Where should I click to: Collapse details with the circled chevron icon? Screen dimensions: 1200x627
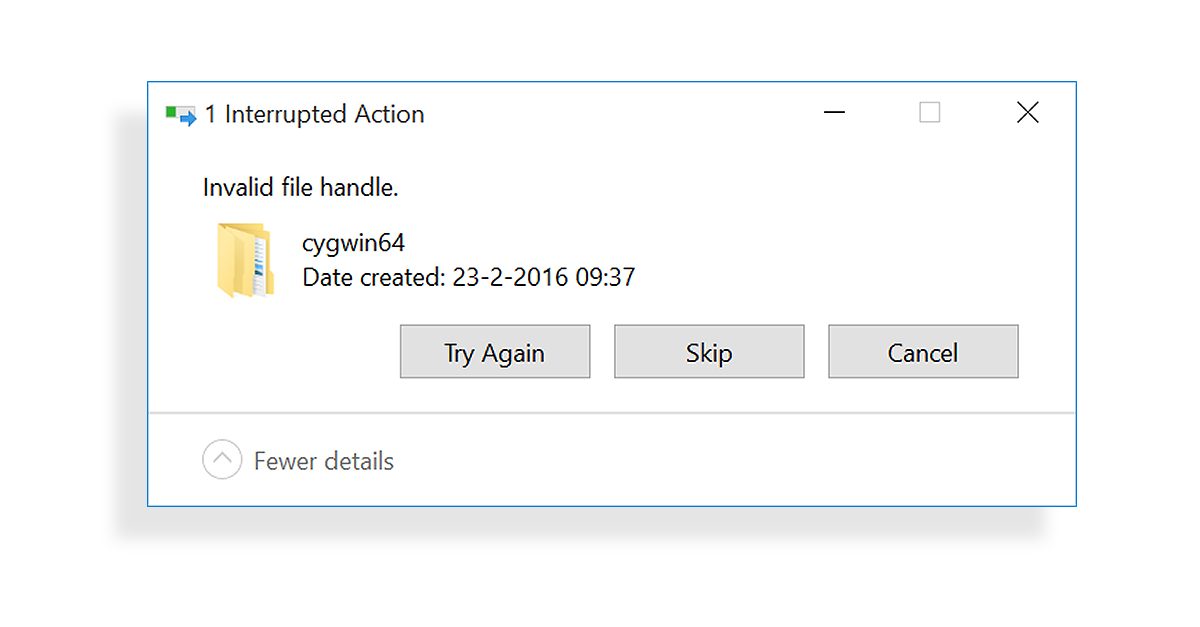222,461
